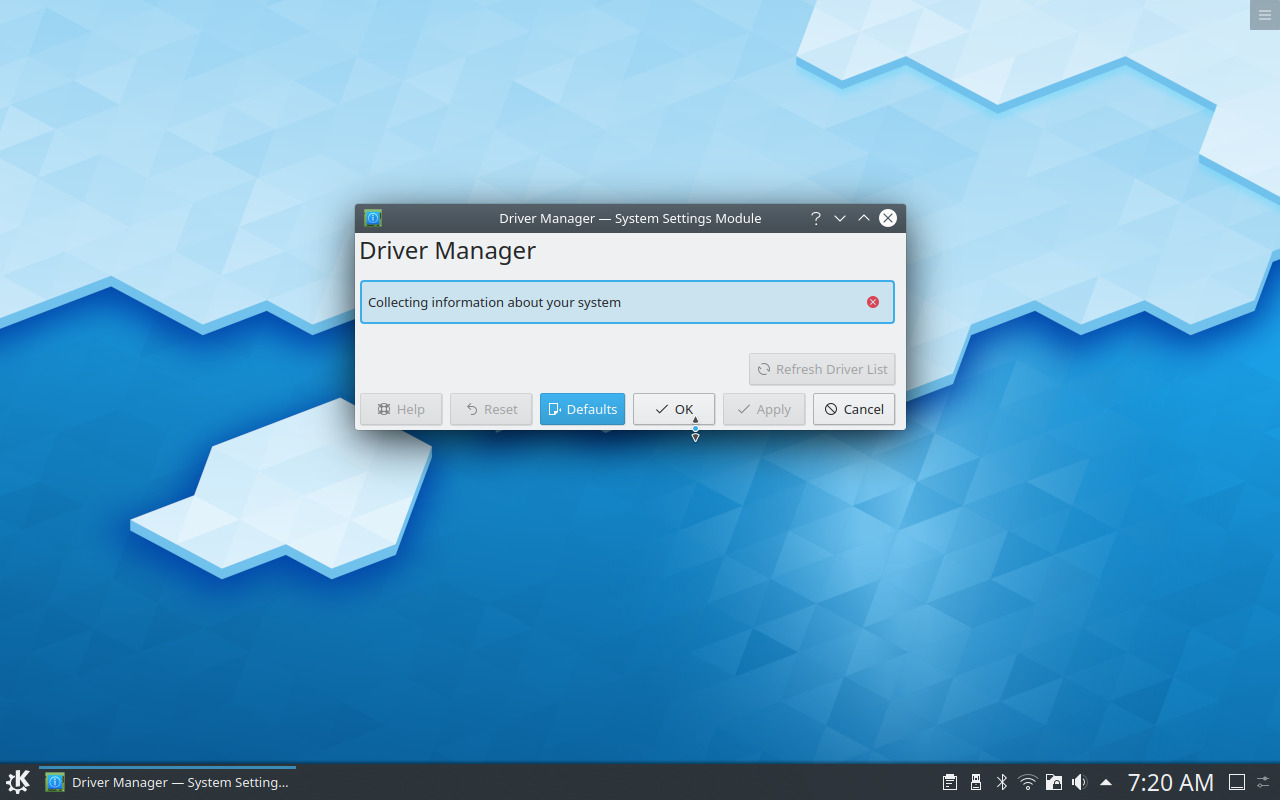Open the Vaults lock-folder tray icon
This screenshot has width=1280, height=800.
point(1054,782)
